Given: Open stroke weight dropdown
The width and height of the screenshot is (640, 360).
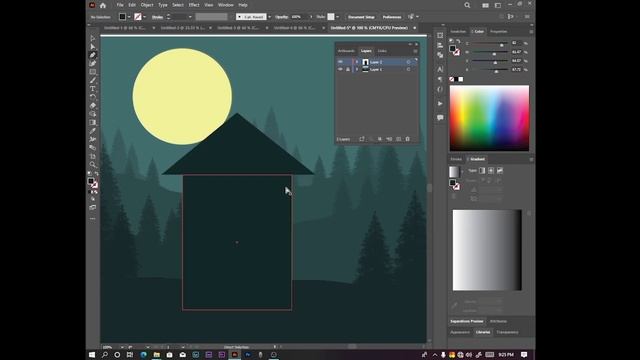Looking at the screenshot, I should (190, 17).
